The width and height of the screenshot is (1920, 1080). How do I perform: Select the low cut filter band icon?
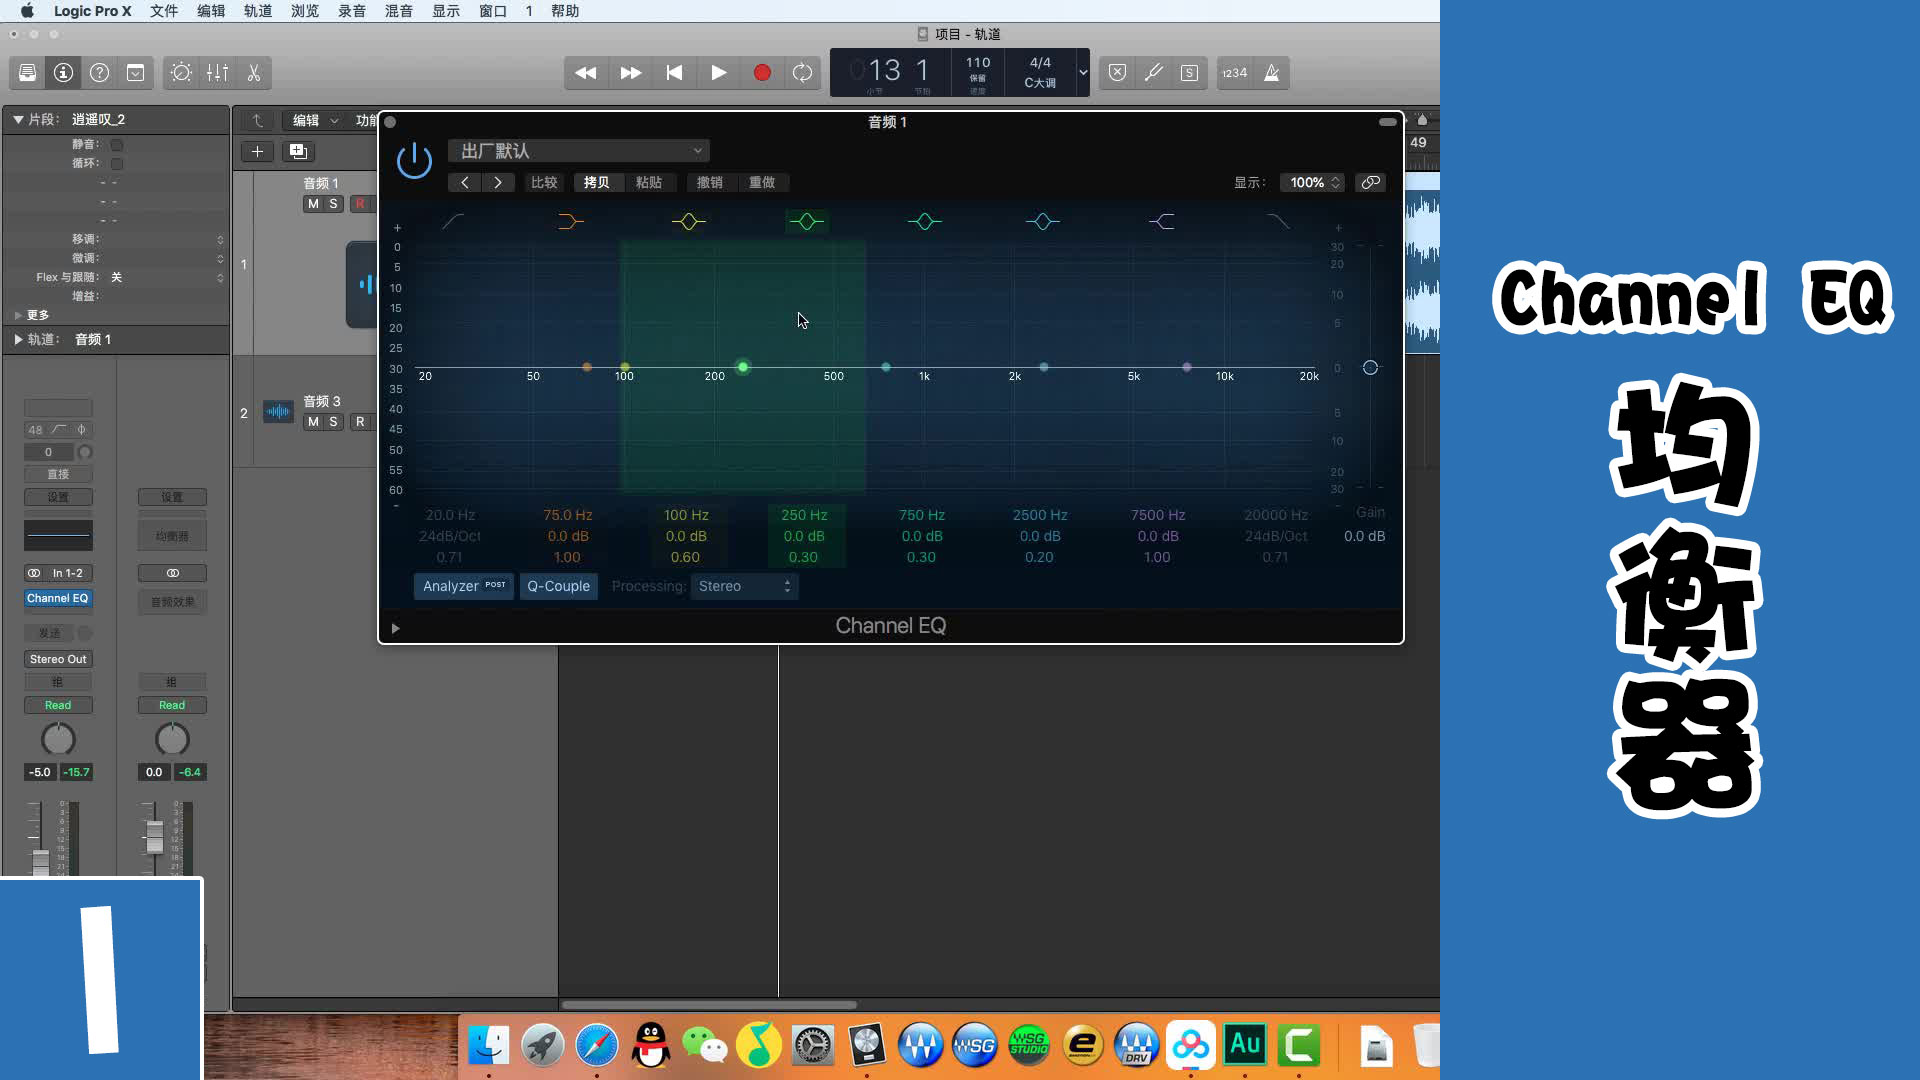(453, 221)
